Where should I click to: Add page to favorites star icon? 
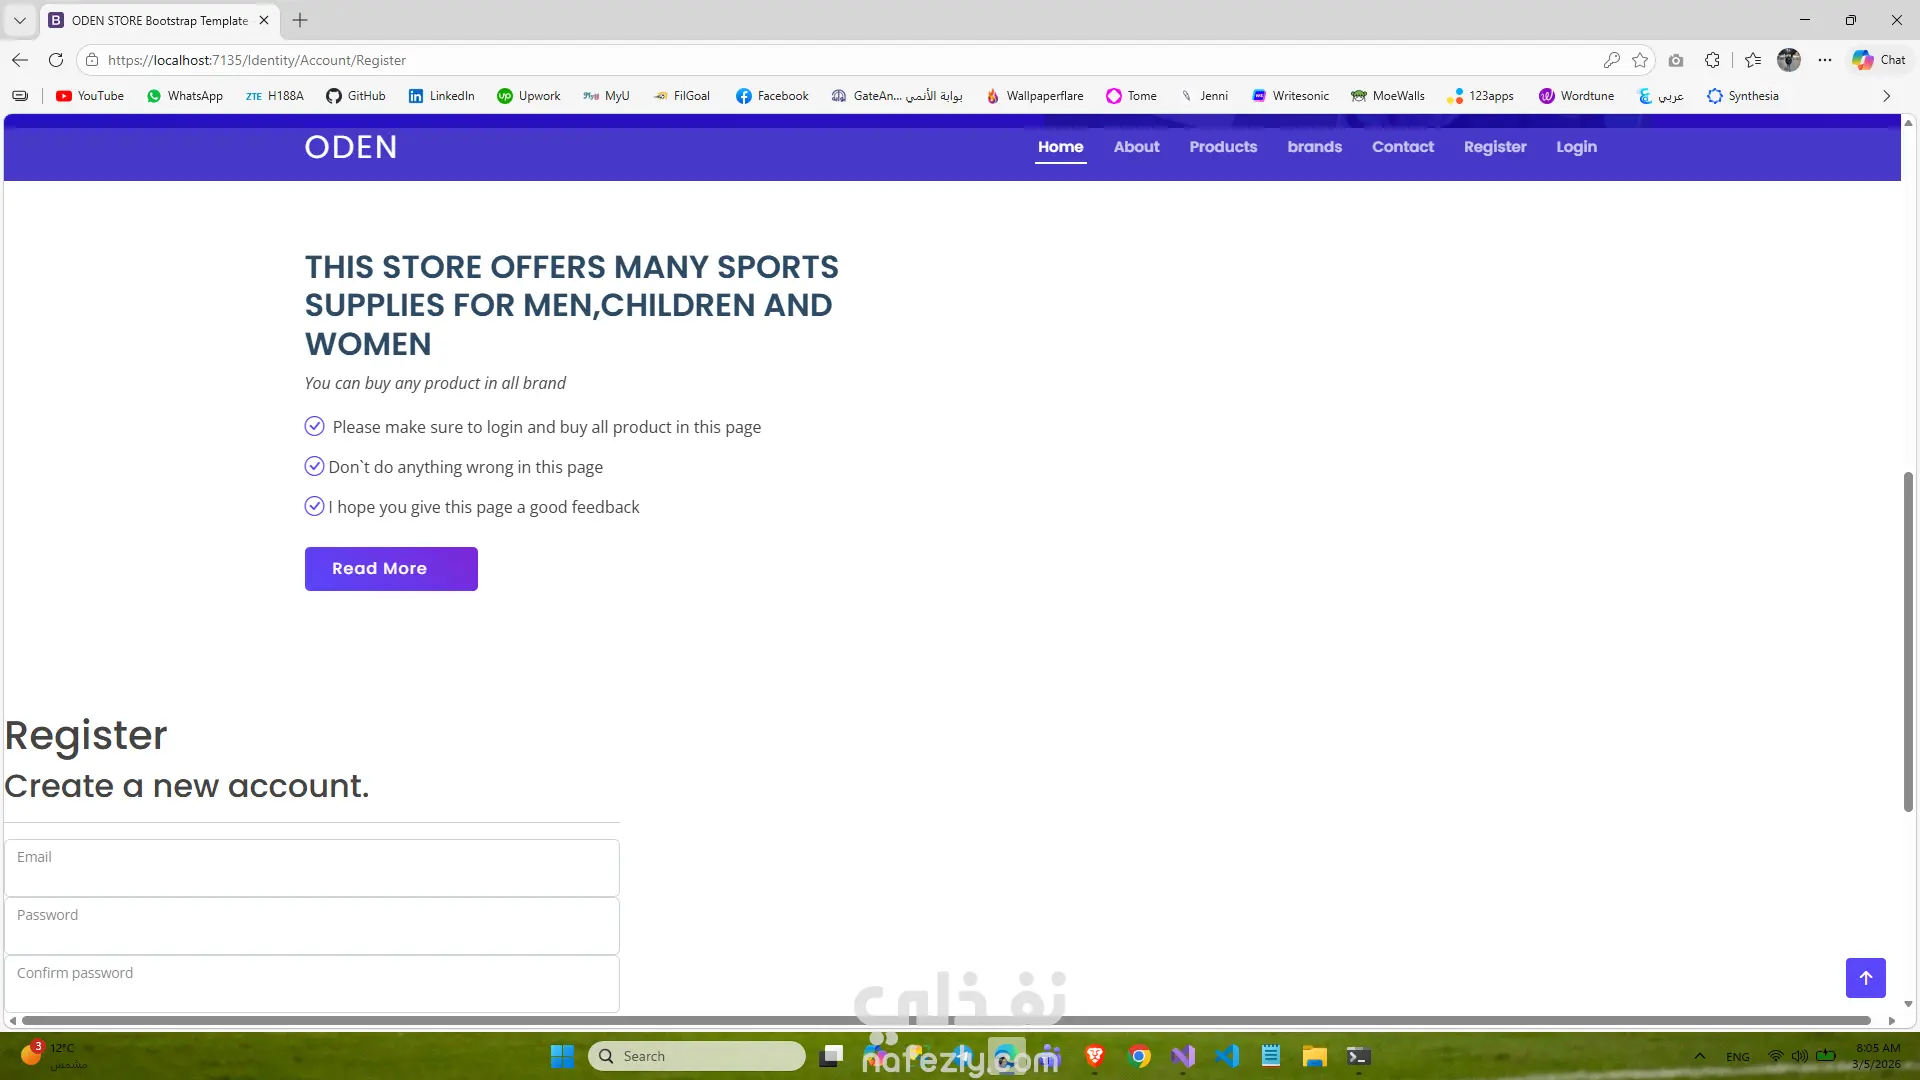[1640, 60]
